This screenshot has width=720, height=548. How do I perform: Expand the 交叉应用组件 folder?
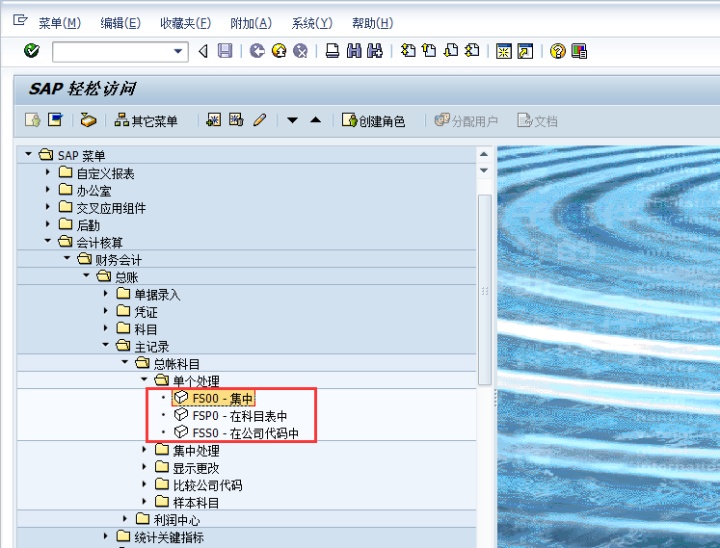[x=48, y=206]
